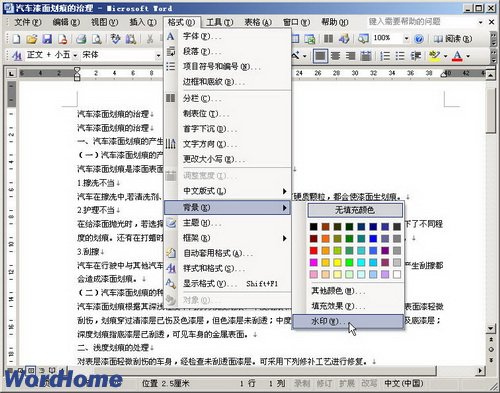This screenshot has height=393, width=500.
Task: Click the Document Map icon
Action: pyautogui.click(x=363, y=39)
